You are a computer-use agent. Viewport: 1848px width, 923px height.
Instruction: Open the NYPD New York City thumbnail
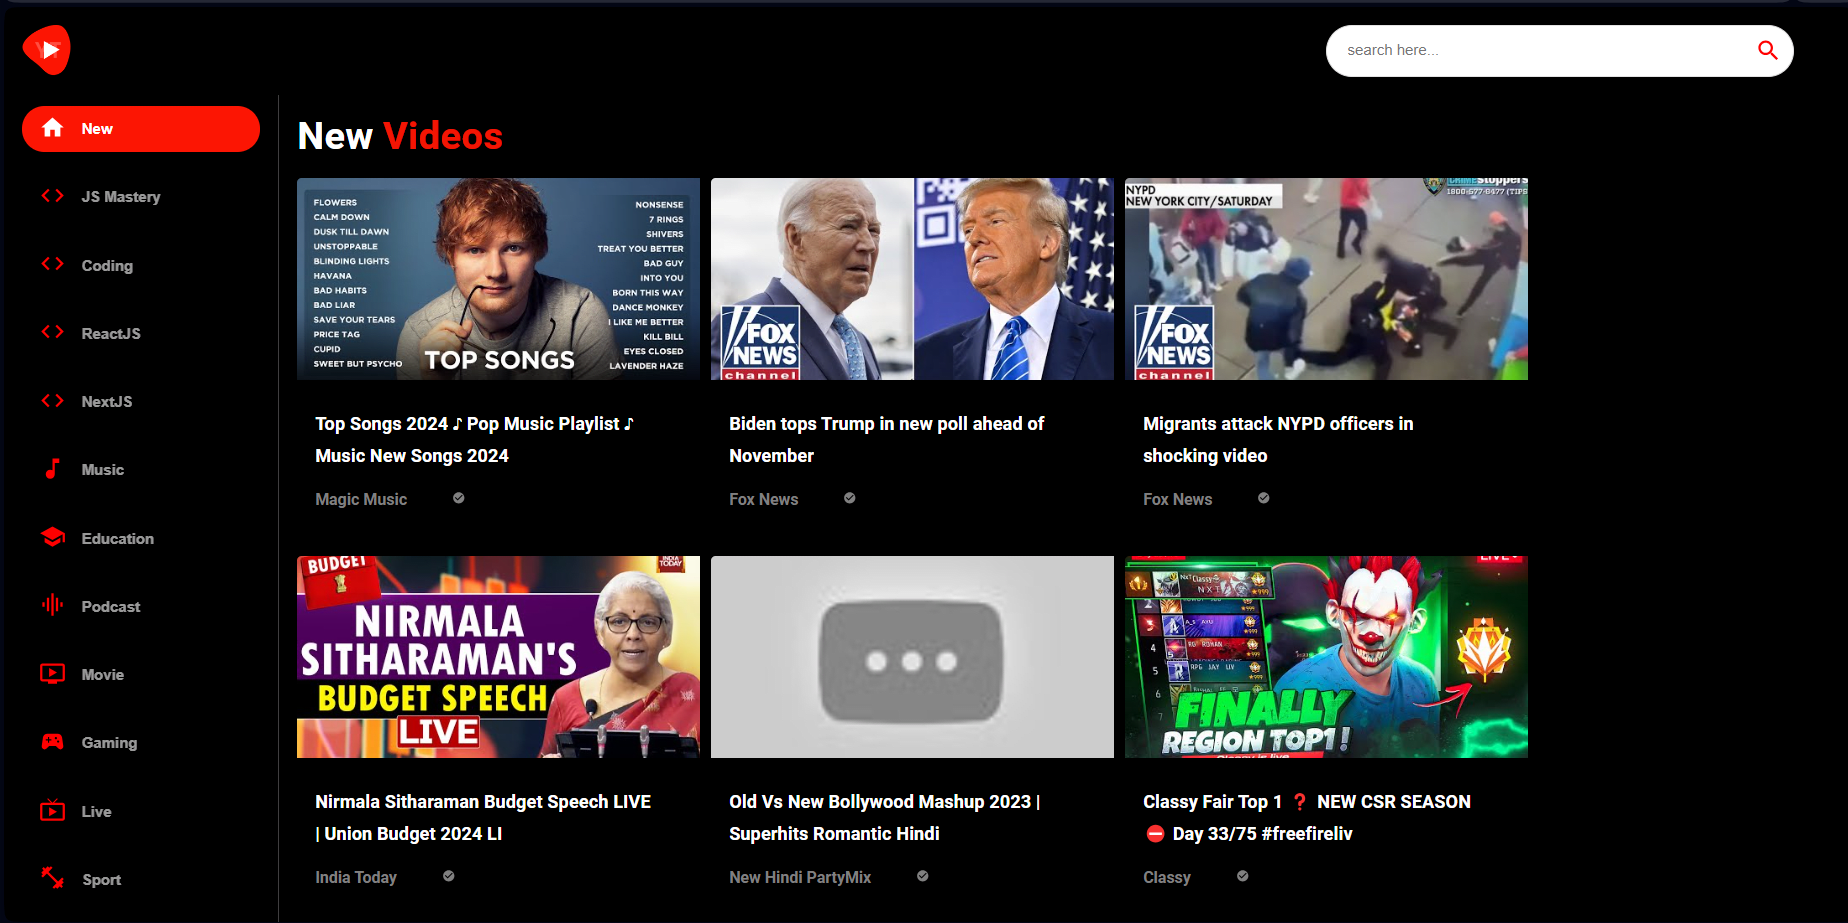click(x=1326, y=279)
